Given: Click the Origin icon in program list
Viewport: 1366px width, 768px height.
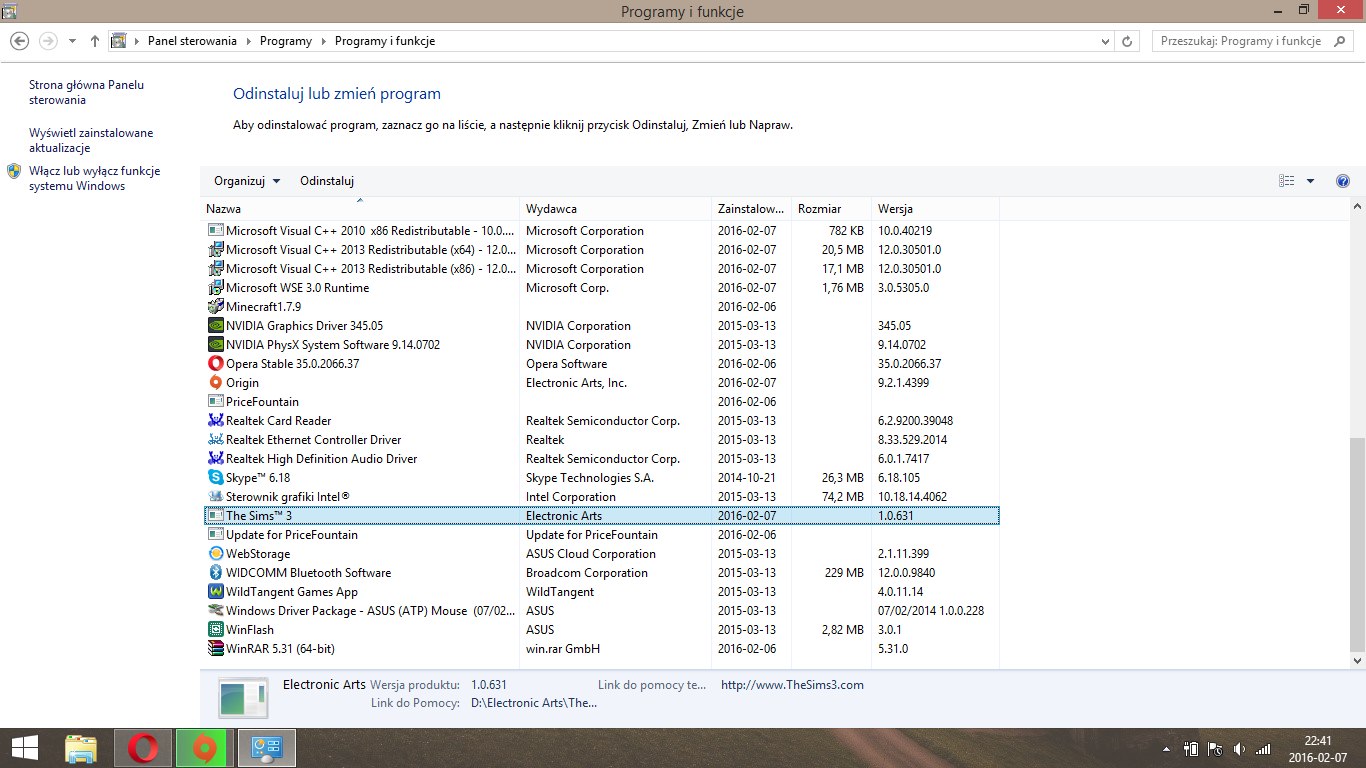Looking at the screenshot, I should (x=215, y=383).
